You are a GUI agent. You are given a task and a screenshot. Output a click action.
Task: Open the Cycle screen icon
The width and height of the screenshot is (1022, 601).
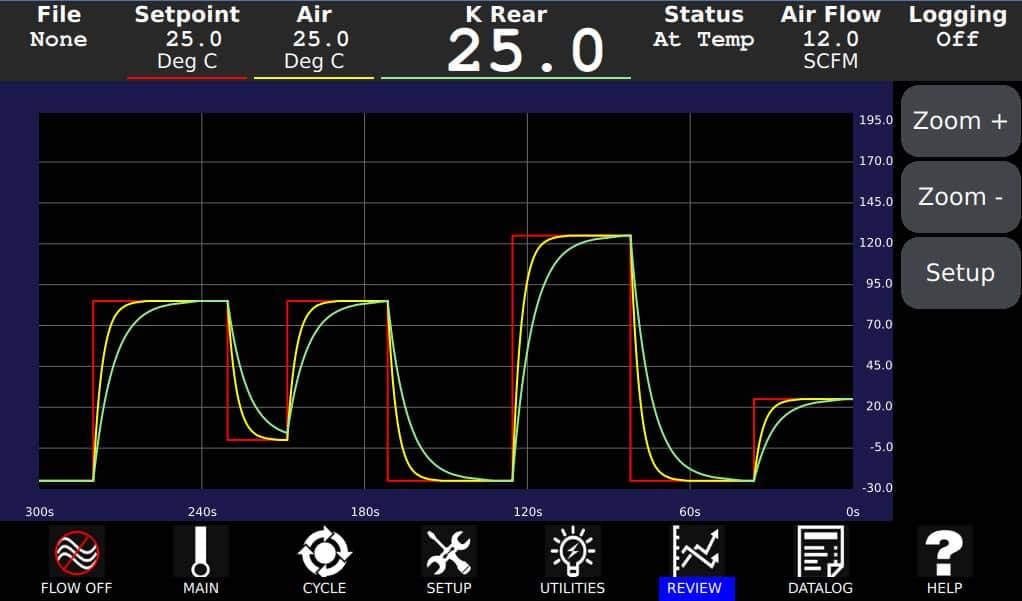325,552
